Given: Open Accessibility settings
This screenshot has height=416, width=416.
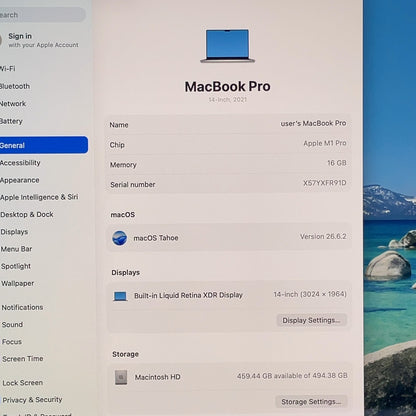Looking at the screenshot, I should [20, 163].
